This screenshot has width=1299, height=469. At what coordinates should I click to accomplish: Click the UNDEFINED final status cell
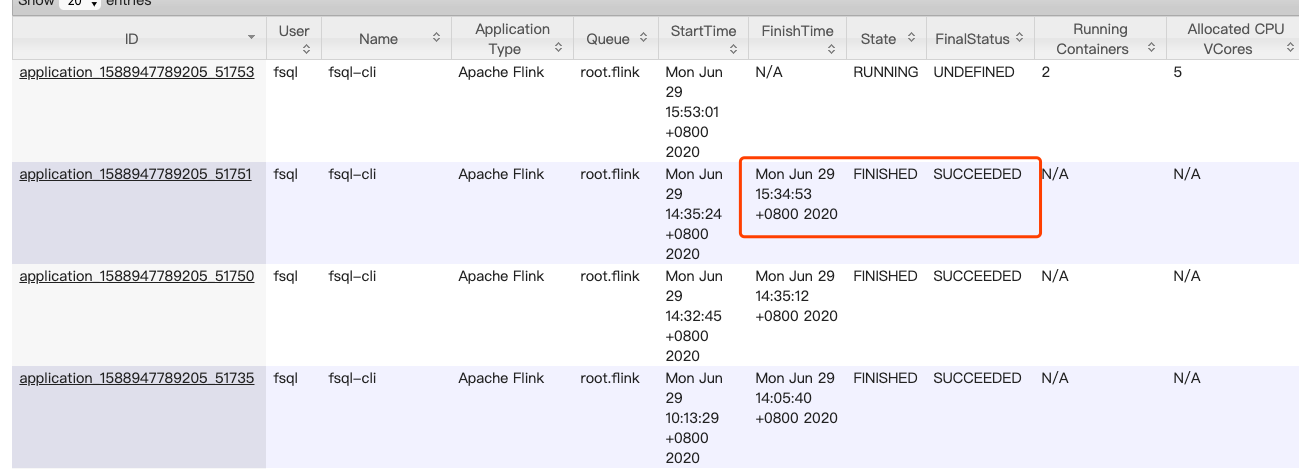[973, 72]
